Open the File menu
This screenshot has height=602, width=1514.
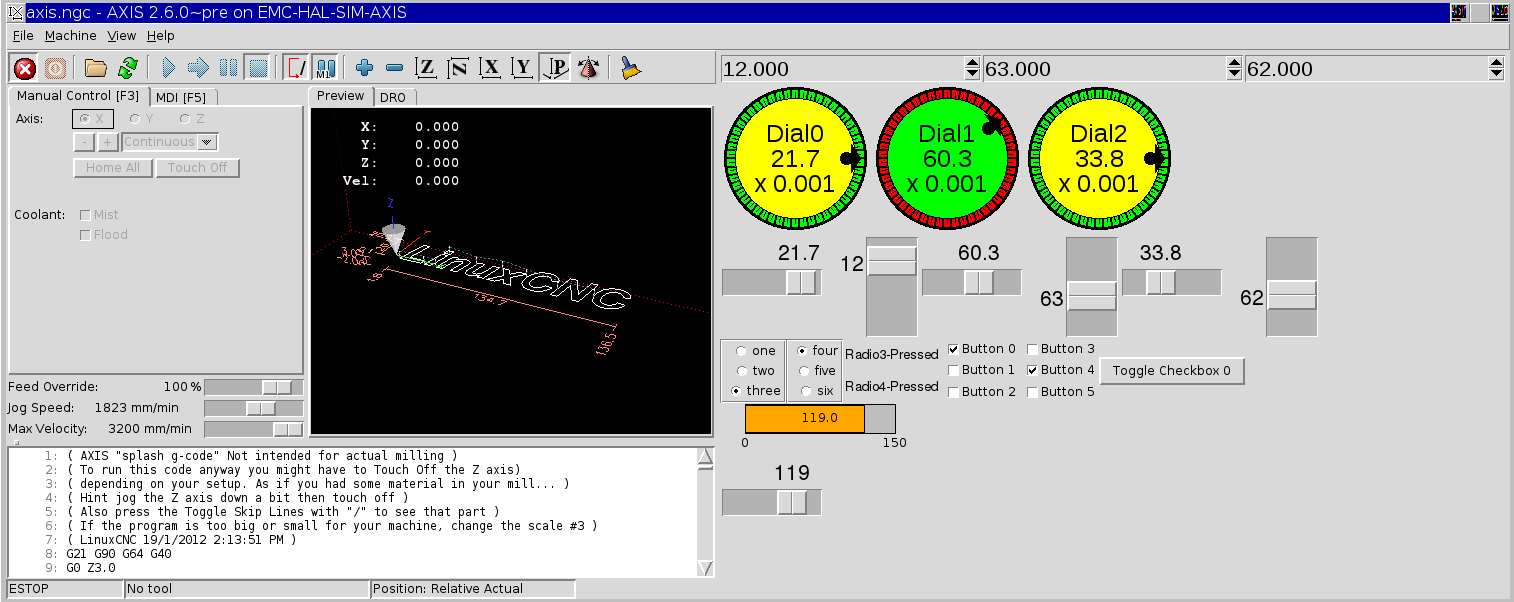coord(23,36)
